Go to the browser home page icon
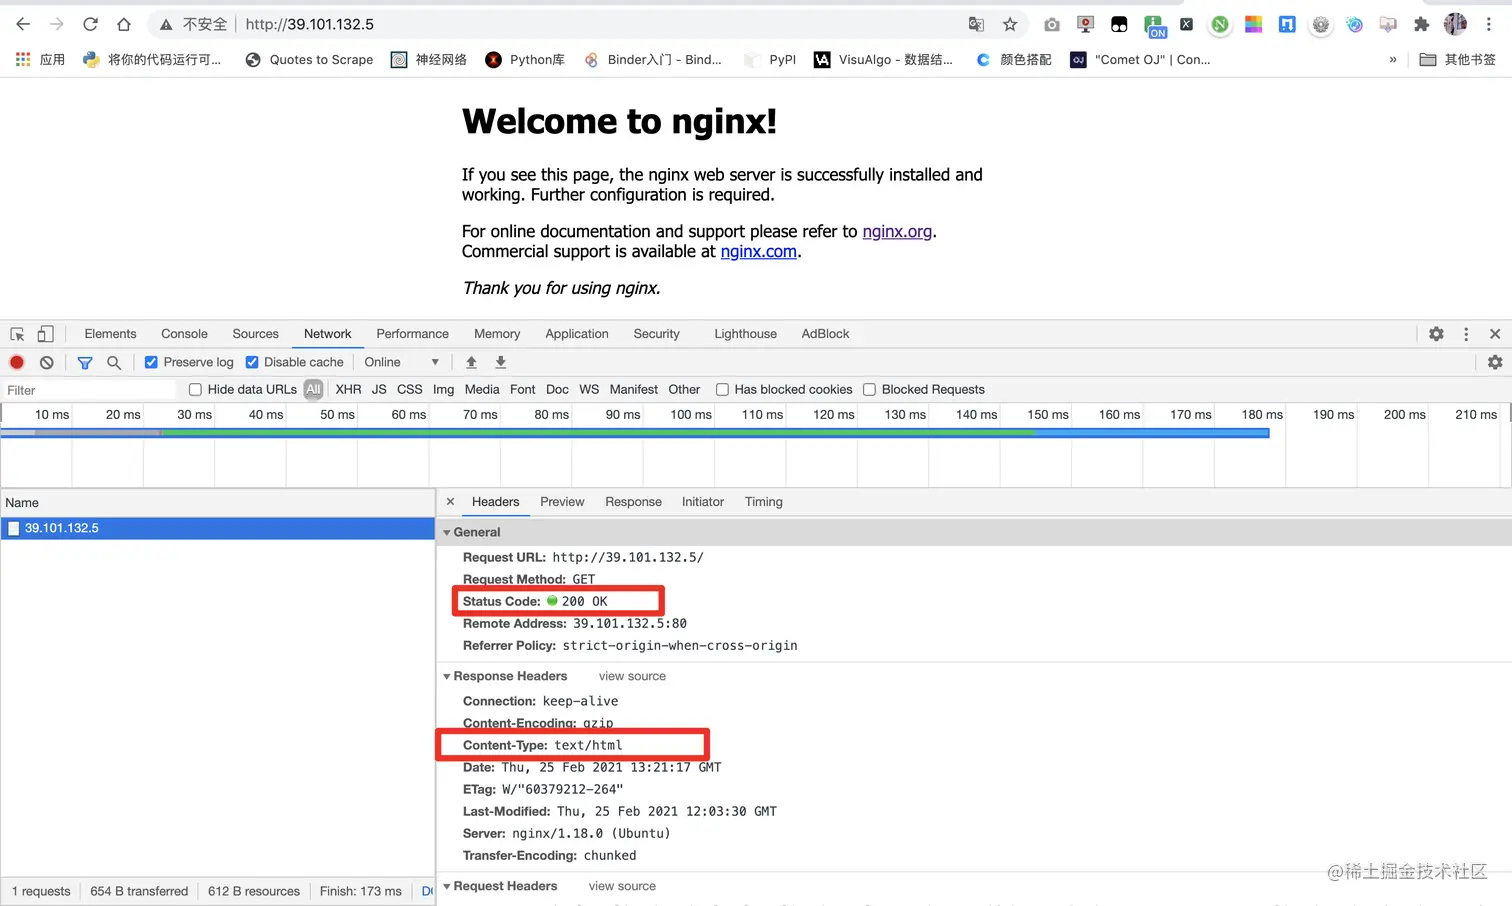Viewport: 1512px width, 906px height. (124, 24)
